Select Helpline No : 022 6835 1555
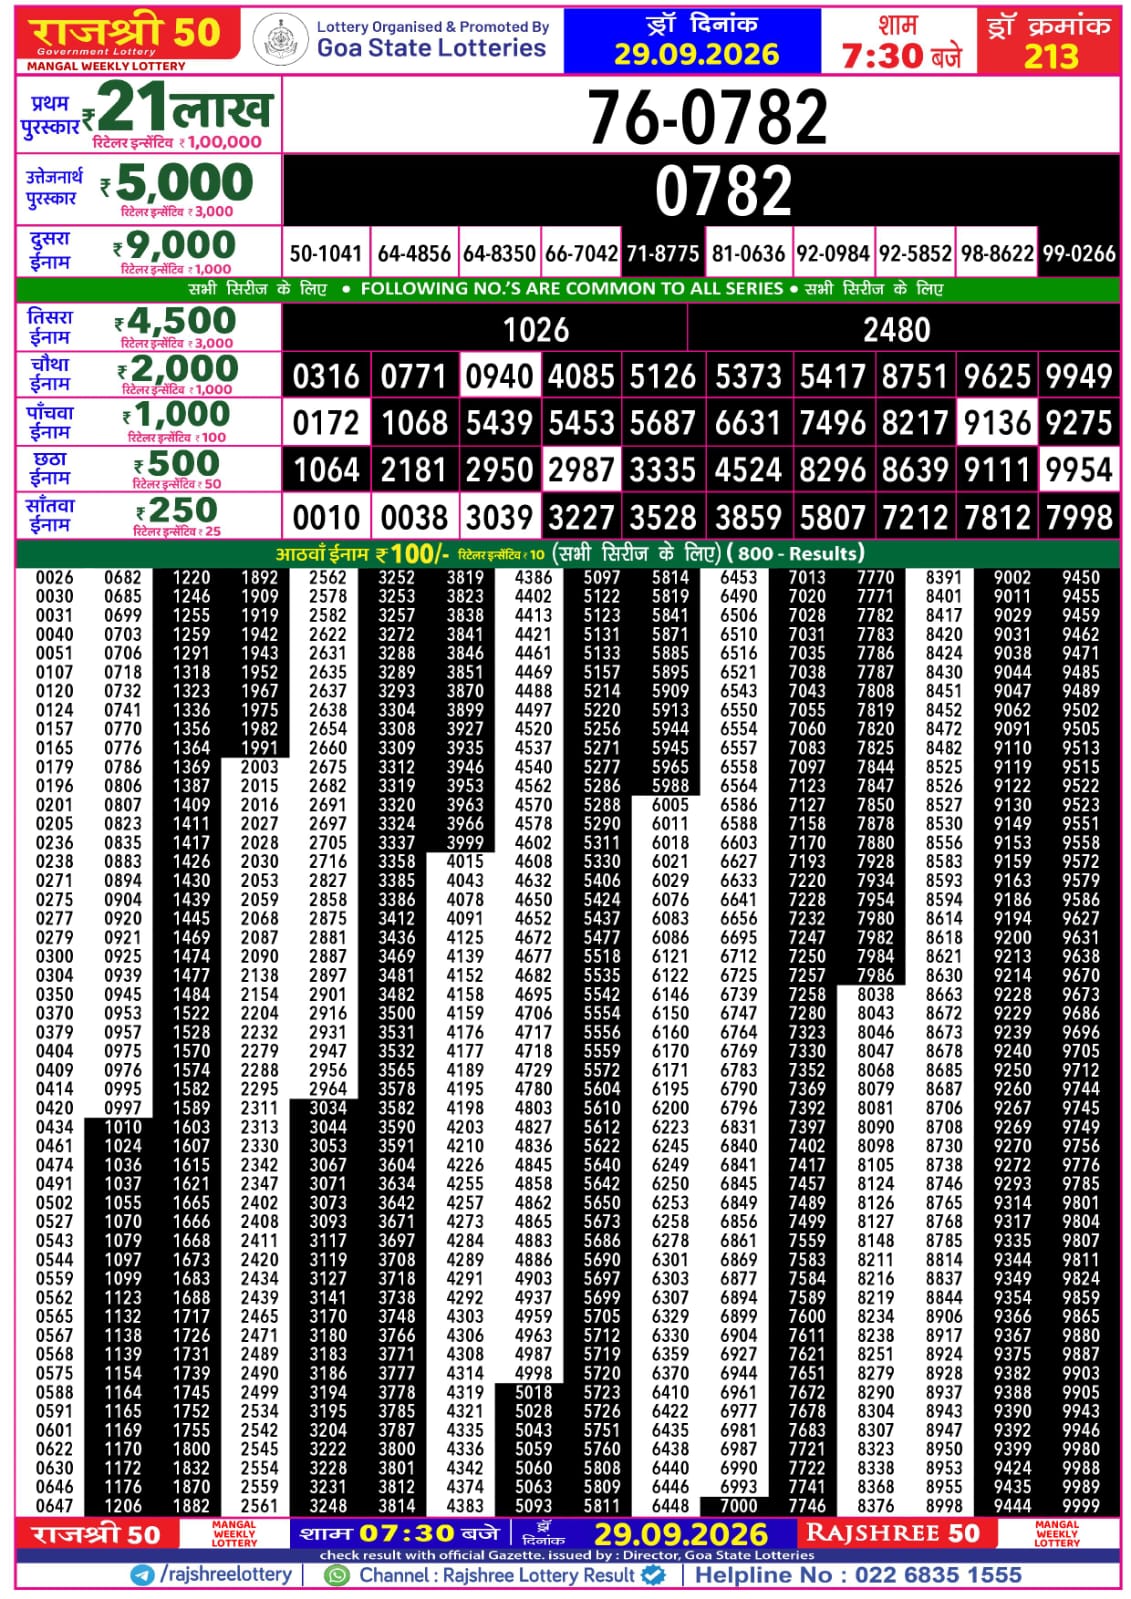The height and width of the screenshot is (1599, 1131). click(858, 1575)
